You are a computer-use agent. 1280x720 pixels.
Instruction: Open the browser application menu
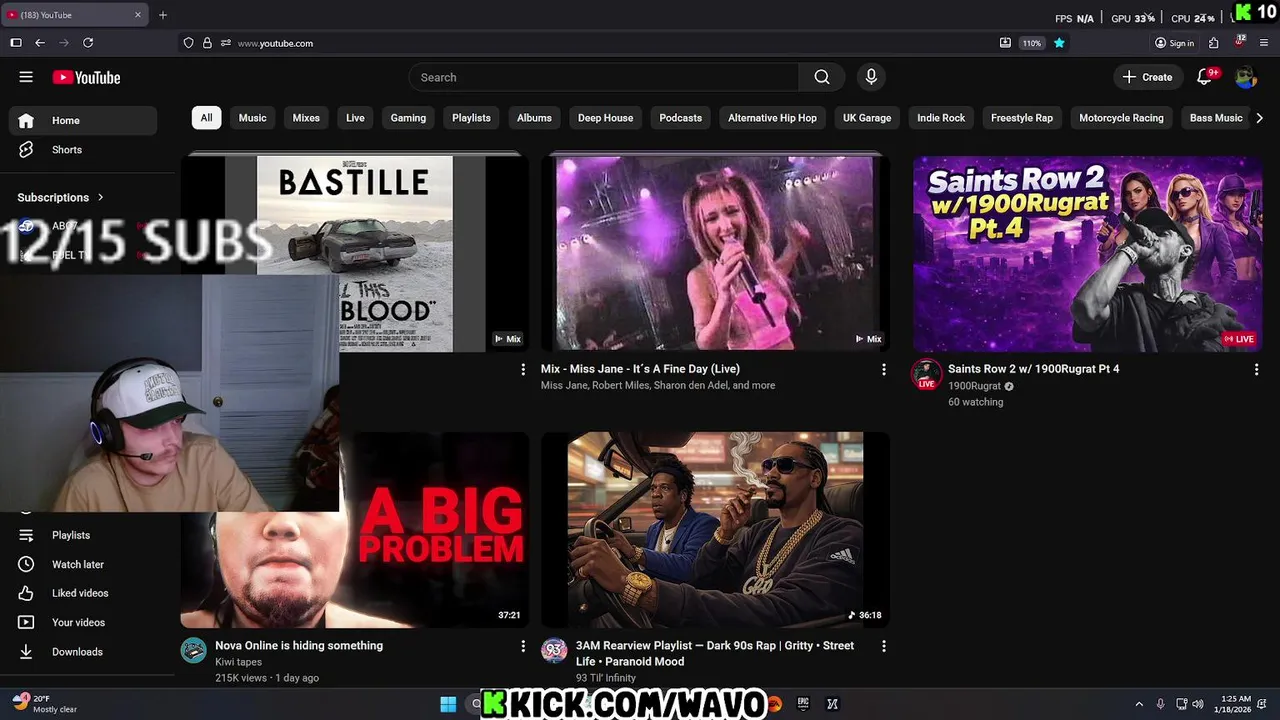(1264, 43)
